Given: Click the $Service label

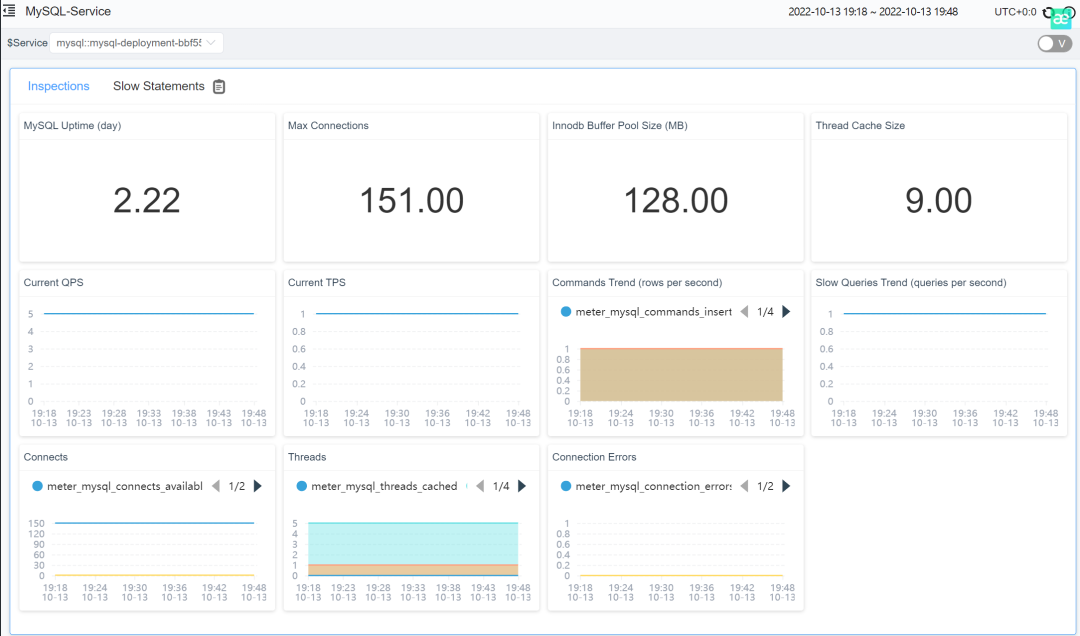Looking at the screenshot, I should click(x=27, y=43).
